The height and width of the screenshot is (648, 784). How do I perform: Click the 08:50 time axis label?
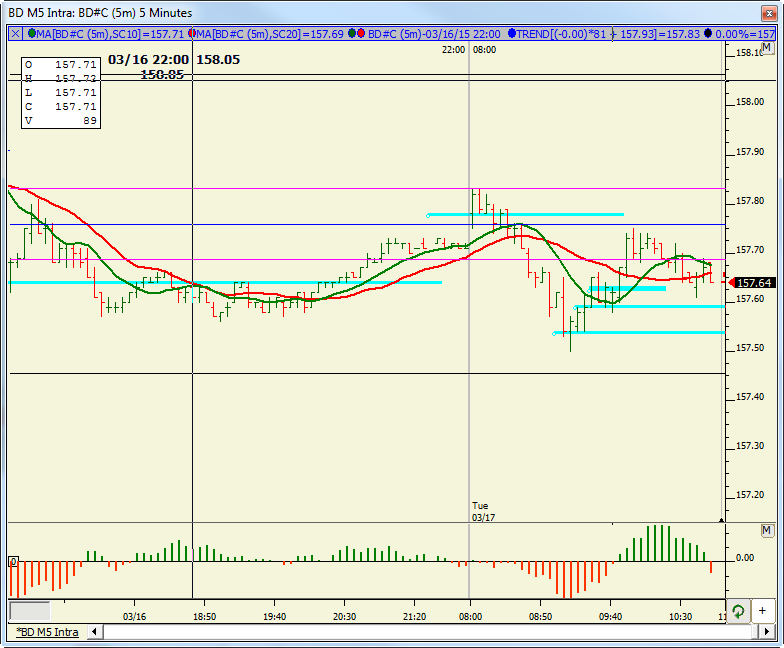click(x=540, y=616)
